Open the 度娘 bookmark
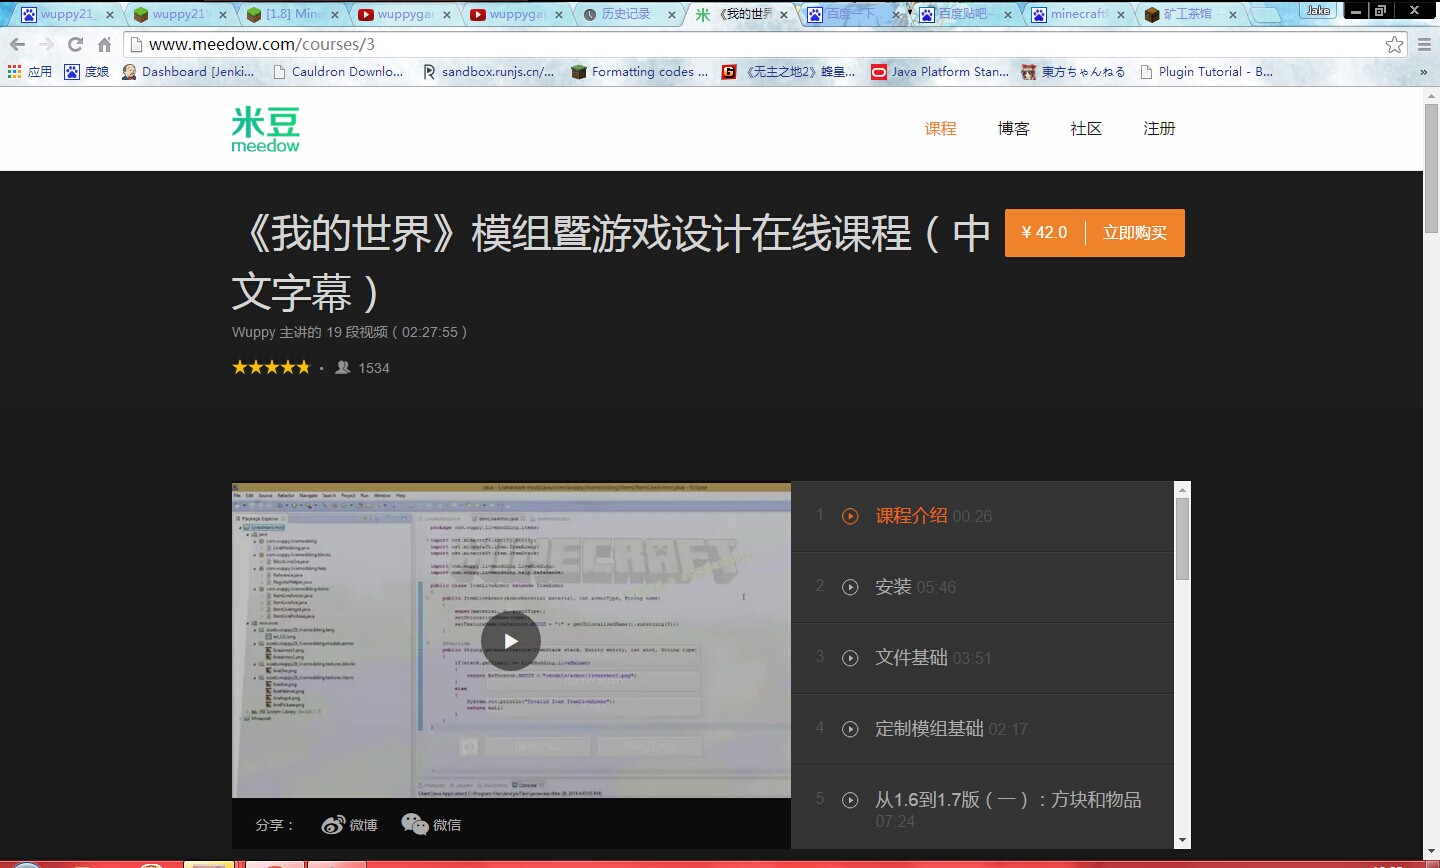The height and width of the screenshot is (868, 1440). pyautogui.click(x=86, y=72)
